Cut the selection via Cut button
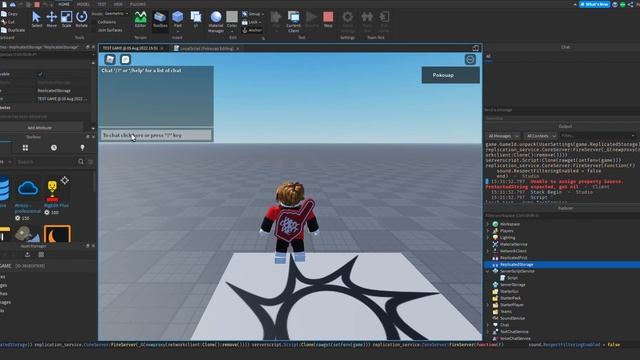 (x=8, y=22)
